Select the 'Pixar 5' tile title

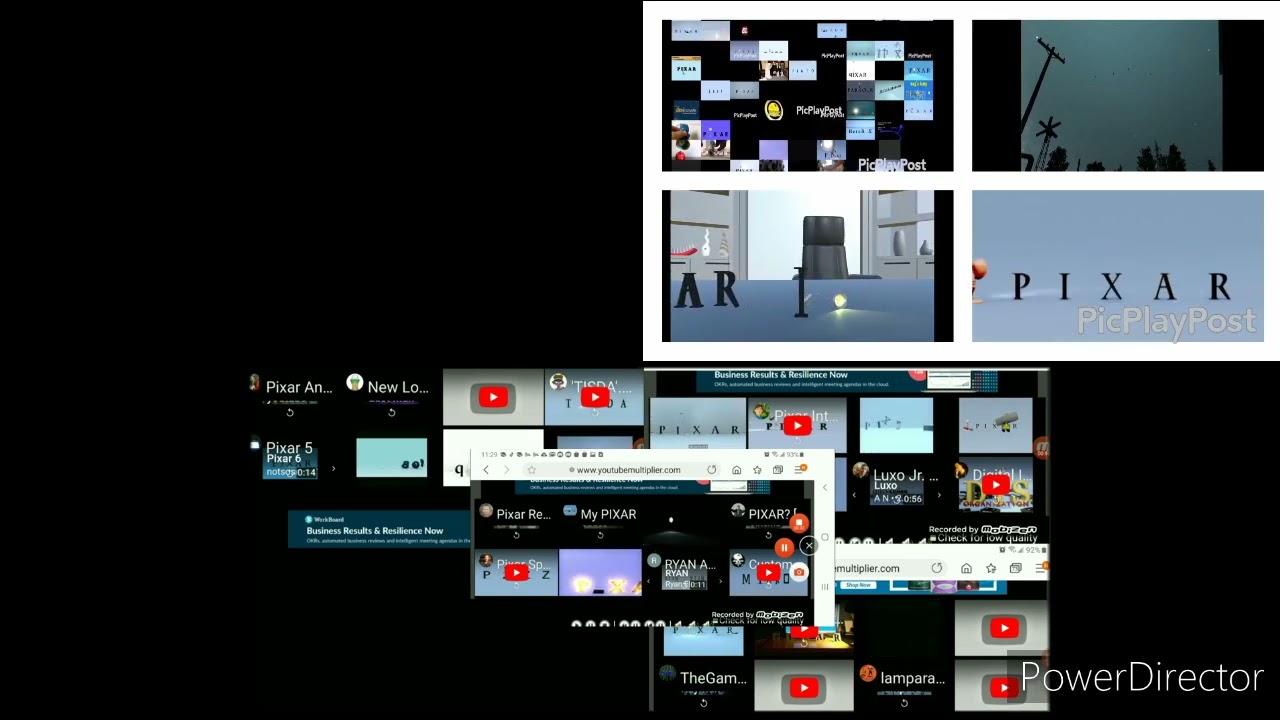pos(289,448)
